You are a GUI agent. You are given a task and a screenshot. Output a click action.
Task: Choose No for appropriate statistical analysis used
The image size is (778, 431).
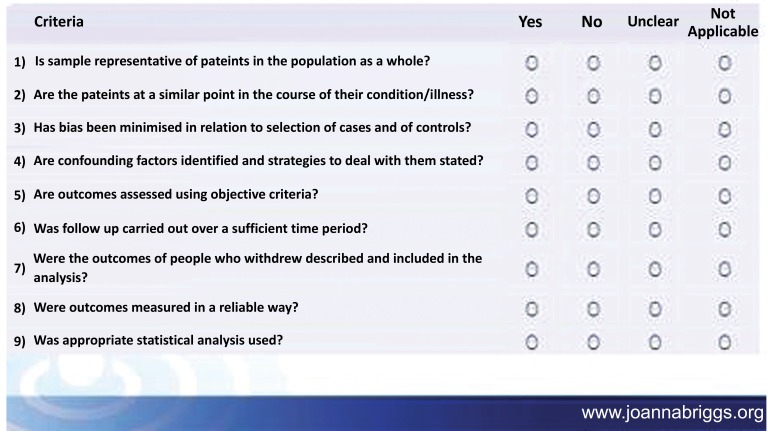click(593, 342)
